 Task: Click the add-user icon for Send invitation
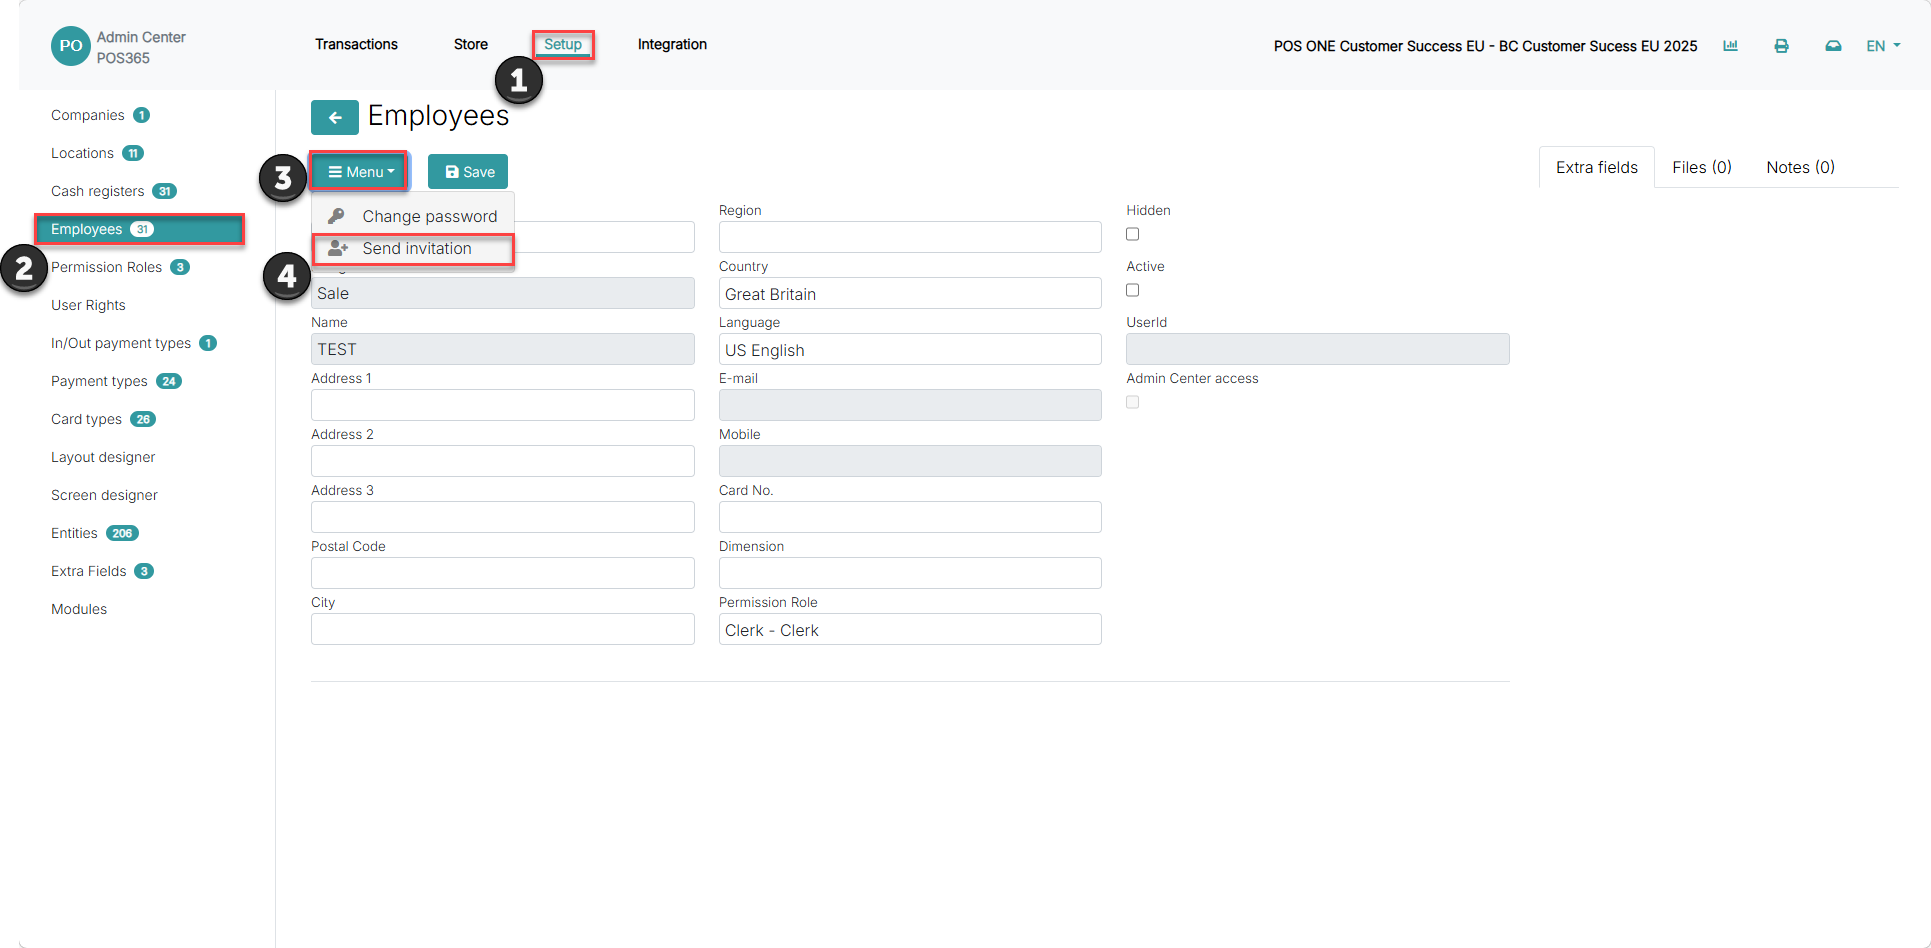[x=338, y=248]
